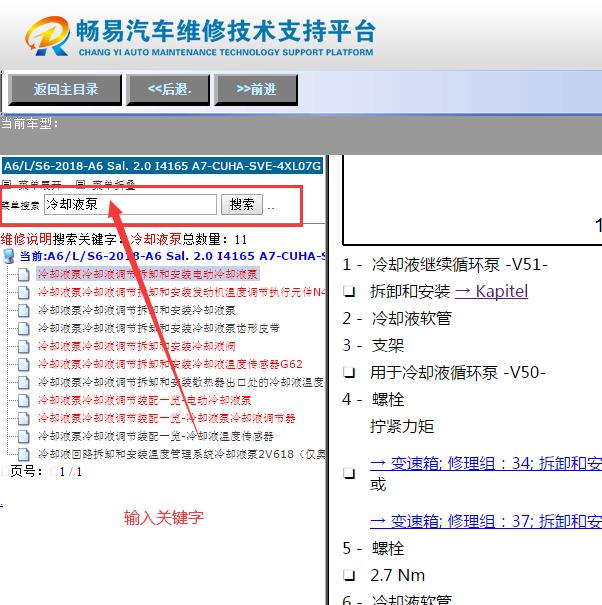Click the page number 1 / 1
The height and width of the screenshot is (605, 602).
coord(71,472)
